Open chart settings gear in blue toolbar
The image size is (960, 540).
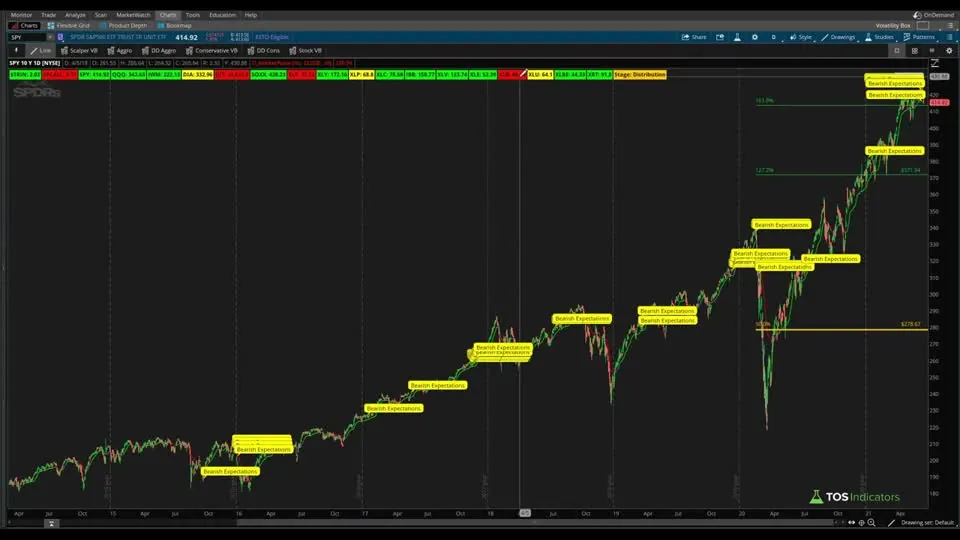click(755, 37)
